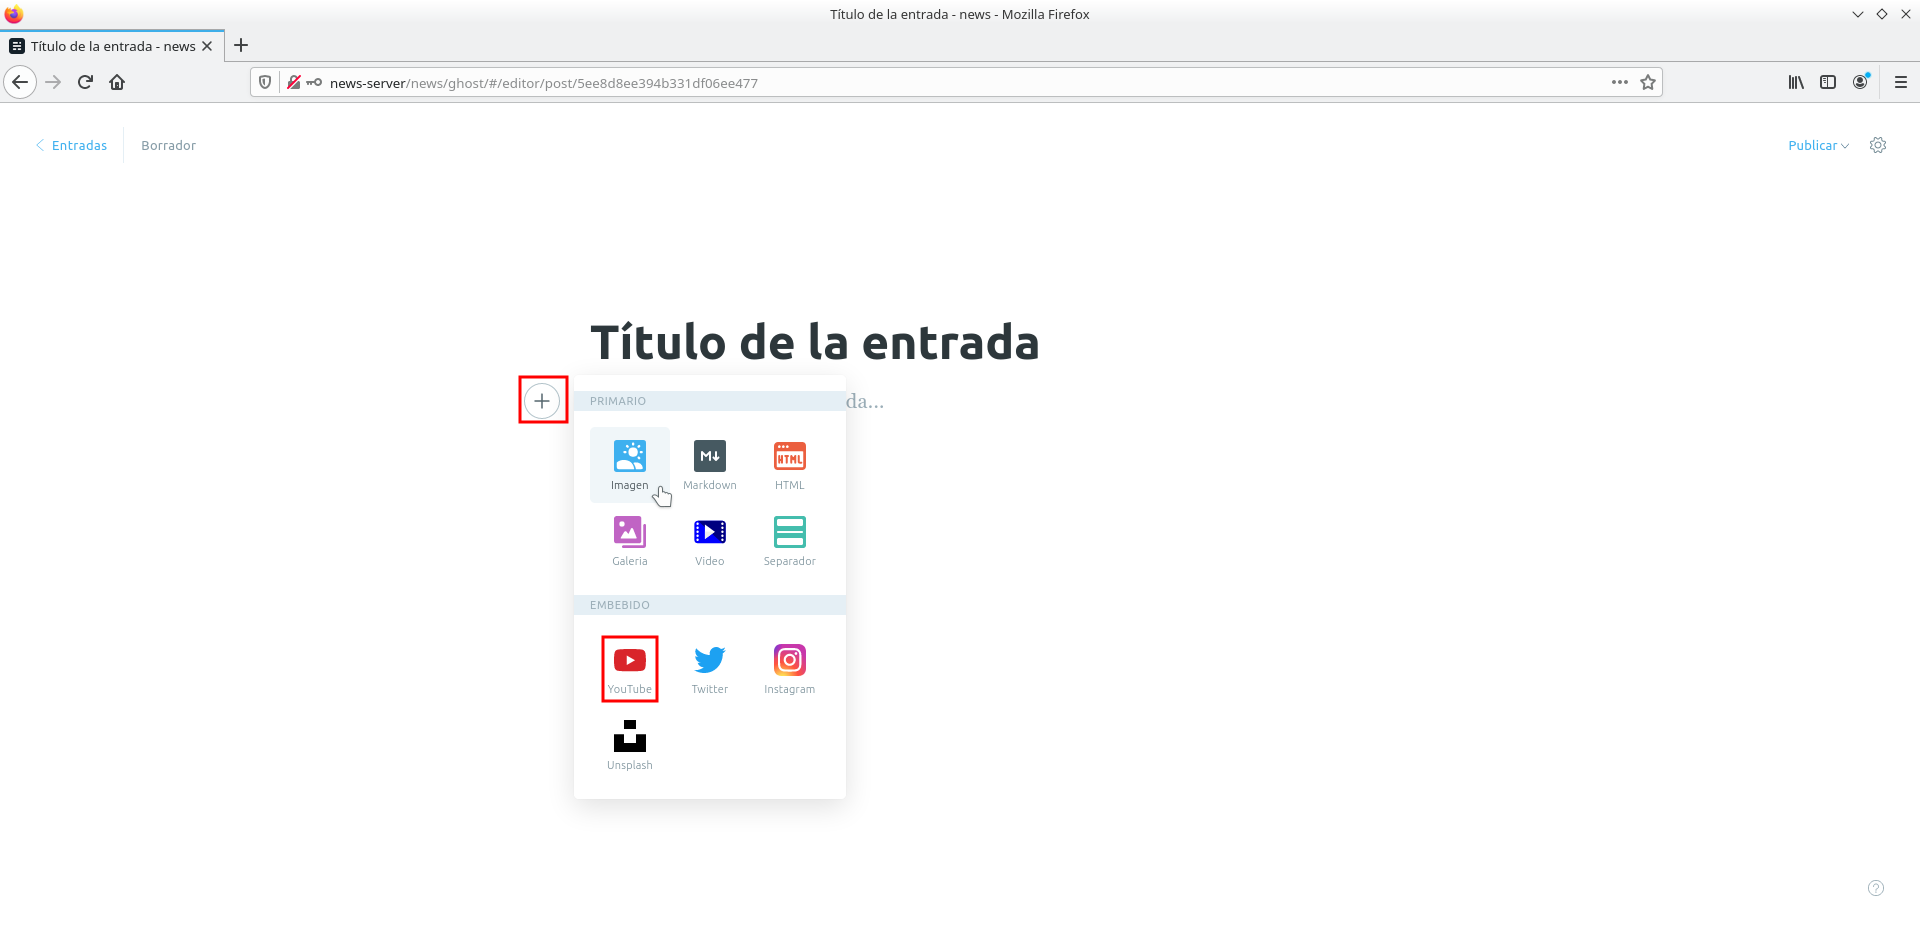Add an HTML card
This screenshot has height=932, width=1920.
(789, 464)
